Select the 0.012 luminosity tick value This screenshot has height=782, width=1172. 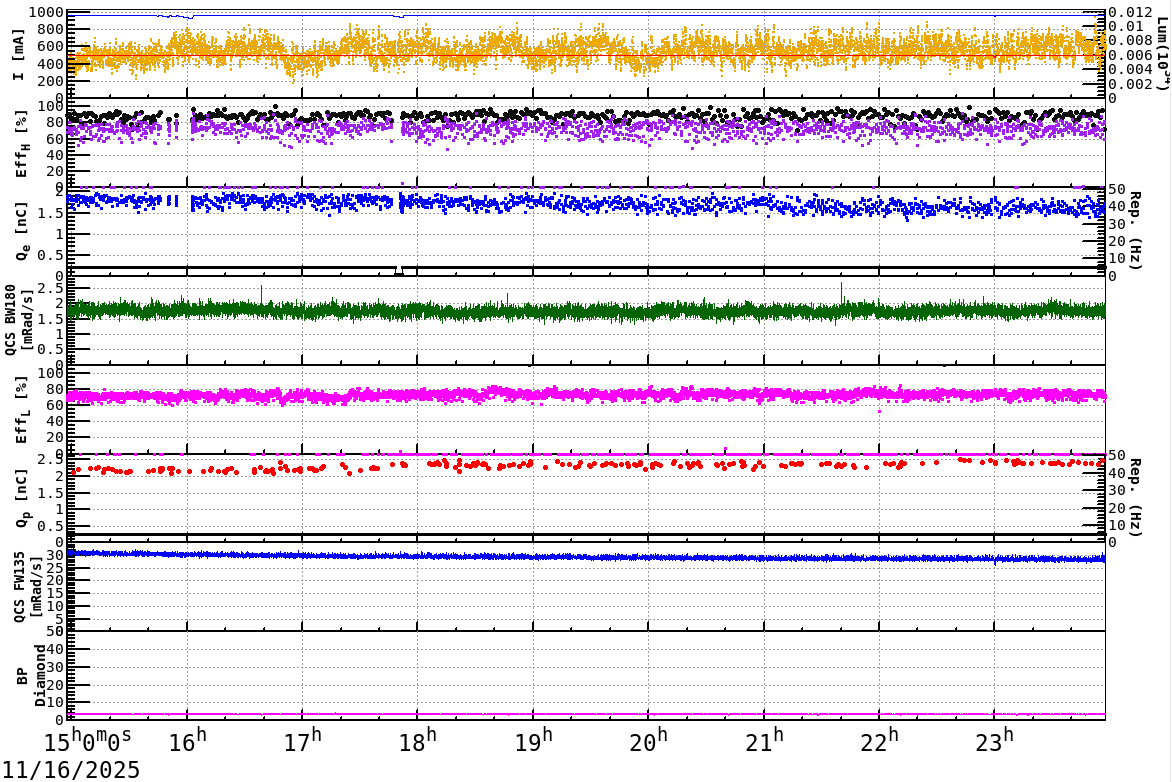[1130, 12]
